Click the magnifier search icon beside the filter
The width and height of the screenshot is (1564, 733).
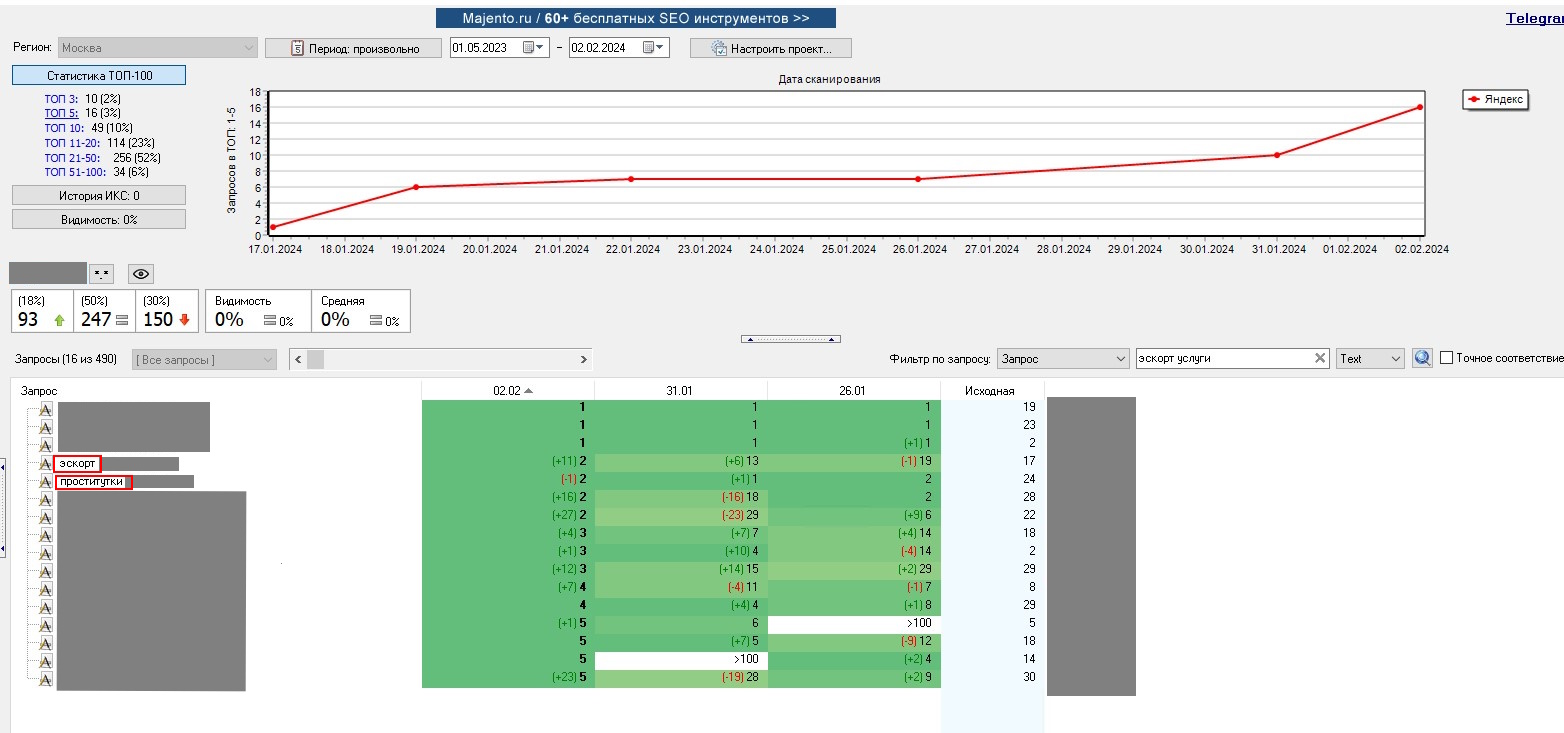1422,358
